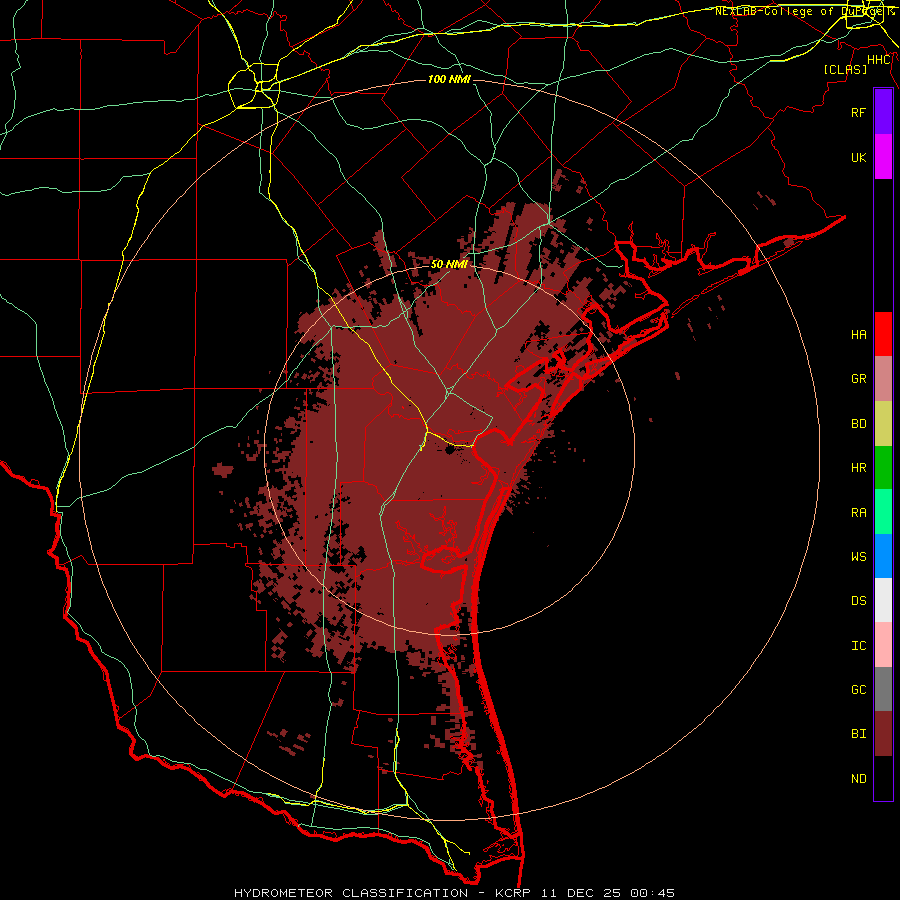The width and height of the screenshot is (900, 900).
Task: Click the [CLAS] units label
Action: [x=845, y=69]
